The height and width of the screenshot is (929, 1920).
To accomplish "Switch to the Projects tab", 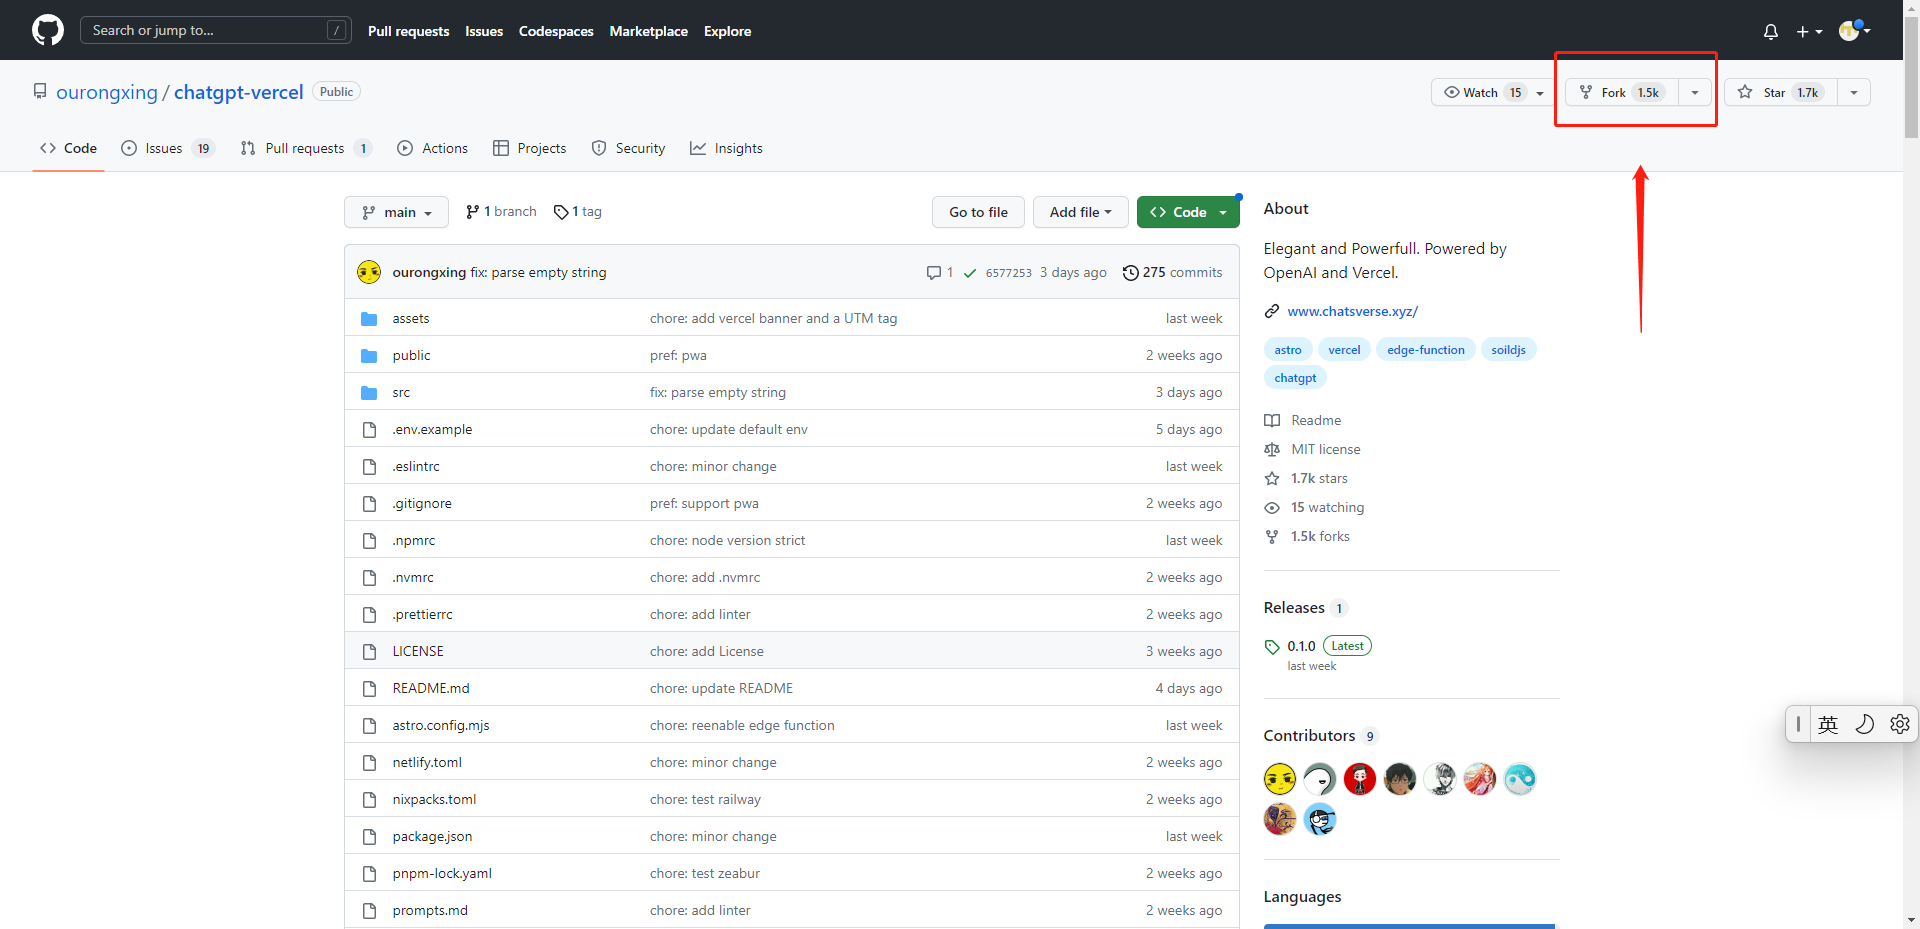I will (x=529, y=148).
